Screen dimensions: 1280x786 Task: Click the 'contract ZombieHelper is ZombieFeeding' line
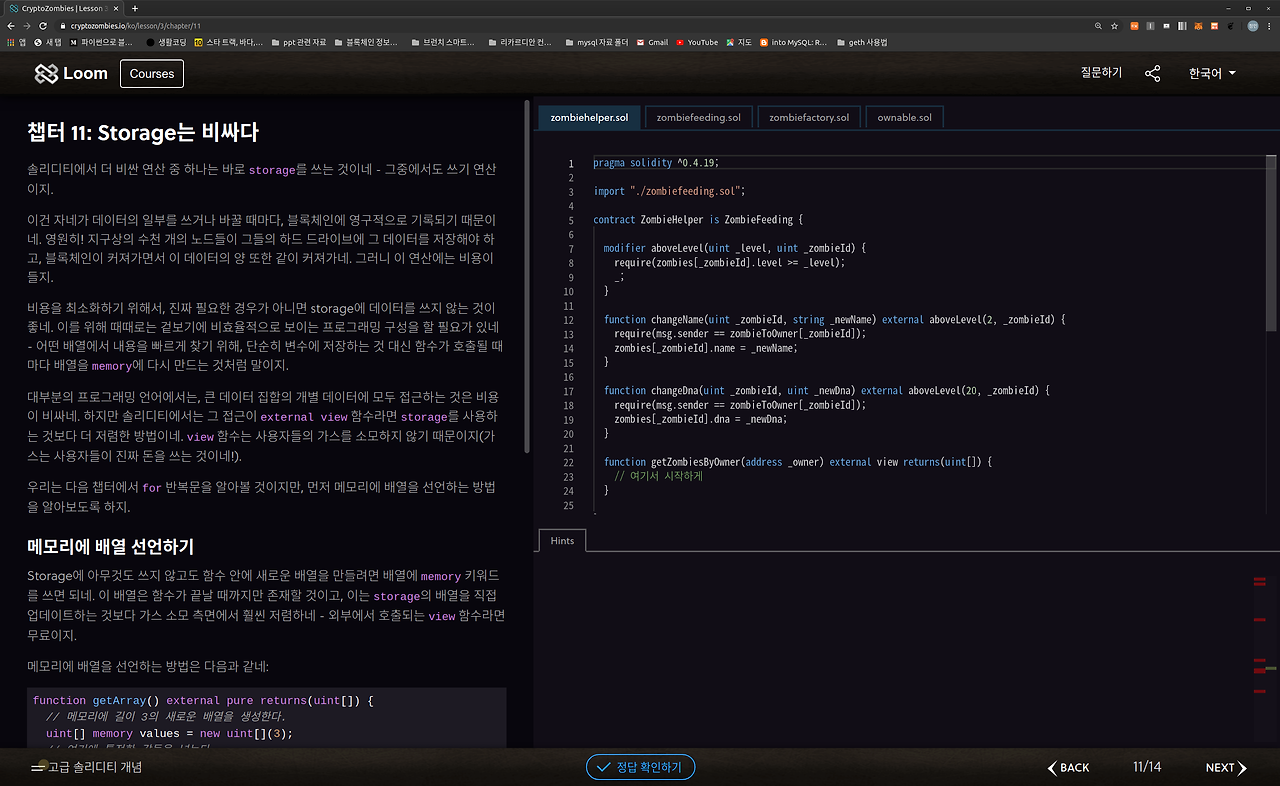(x=698, y=220)
